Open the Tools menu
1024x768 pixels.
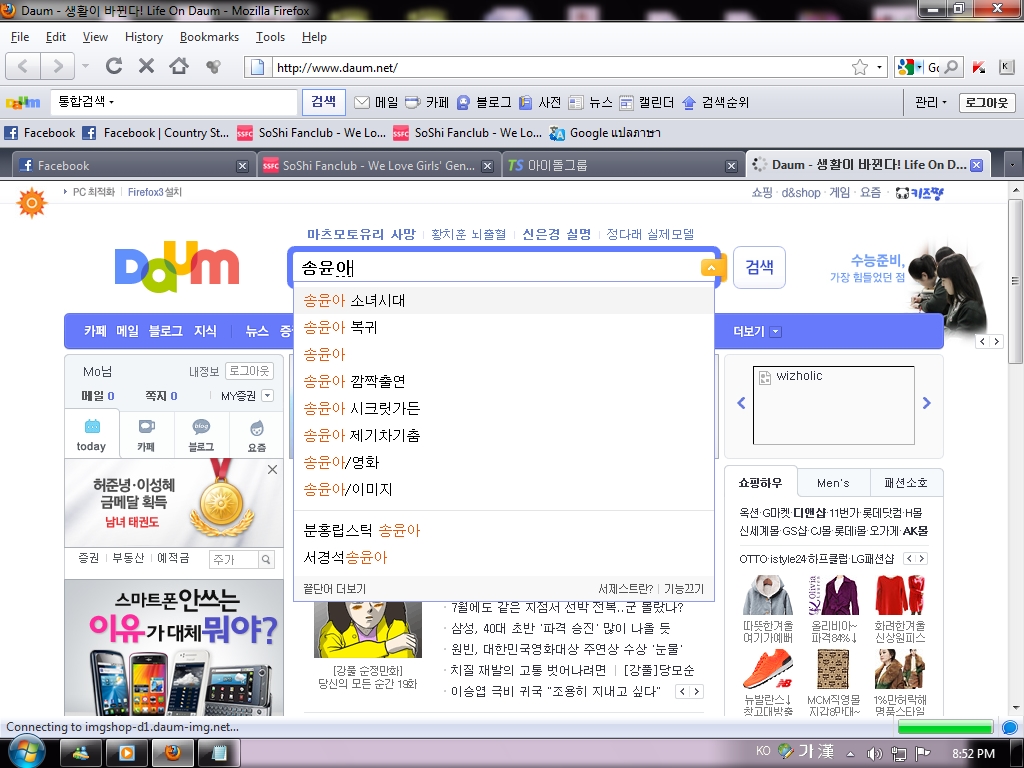(x=270, y=37)
